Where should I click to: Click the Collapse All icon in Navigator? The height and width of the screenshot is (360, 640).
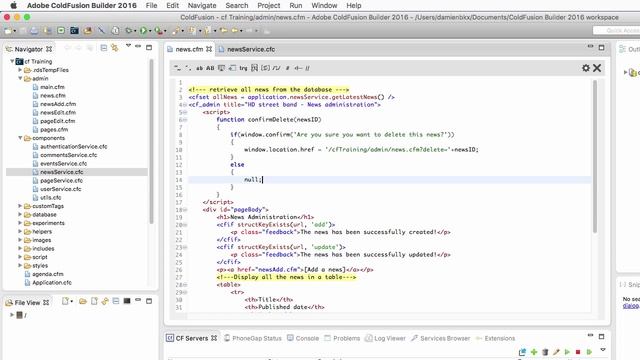click(104, 48)
